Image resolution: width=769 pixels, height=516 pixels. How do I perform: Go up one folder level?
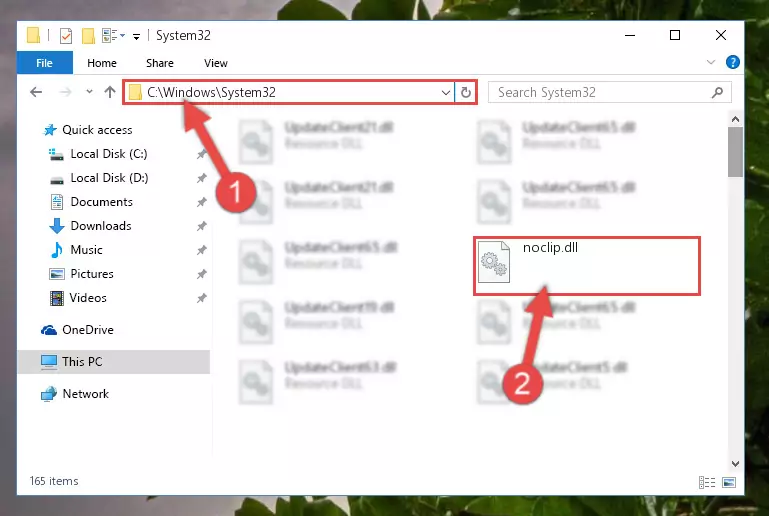point(110,92)
